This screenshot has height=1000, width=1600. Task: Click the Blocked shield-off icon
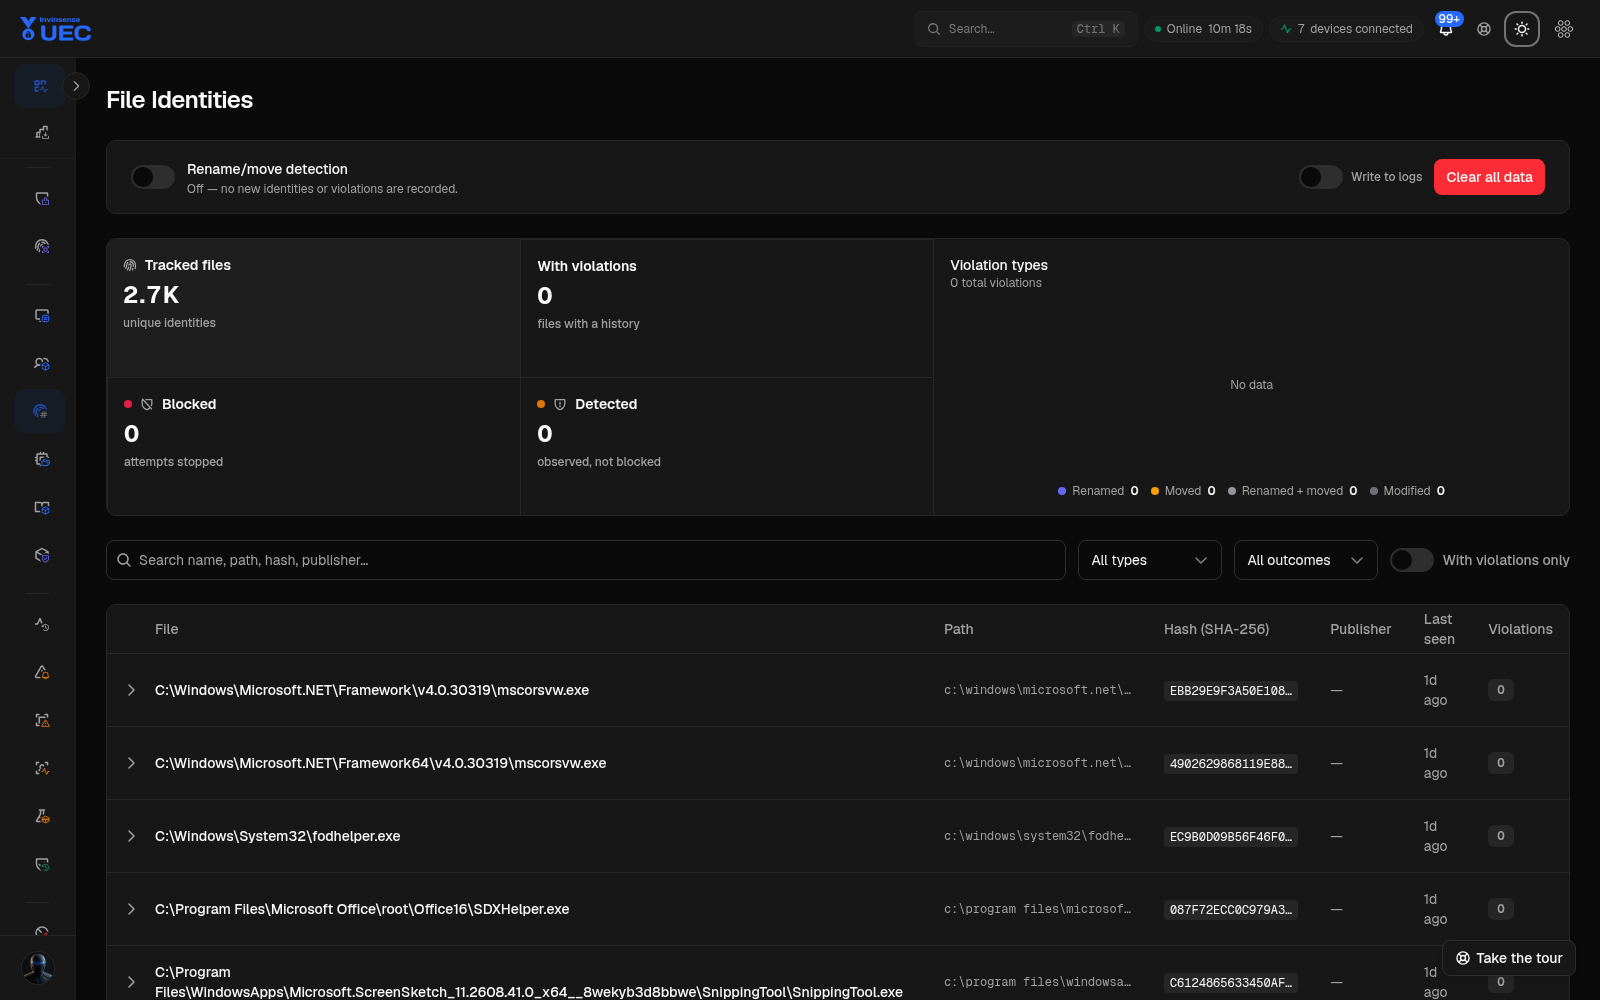click(147, 404)
